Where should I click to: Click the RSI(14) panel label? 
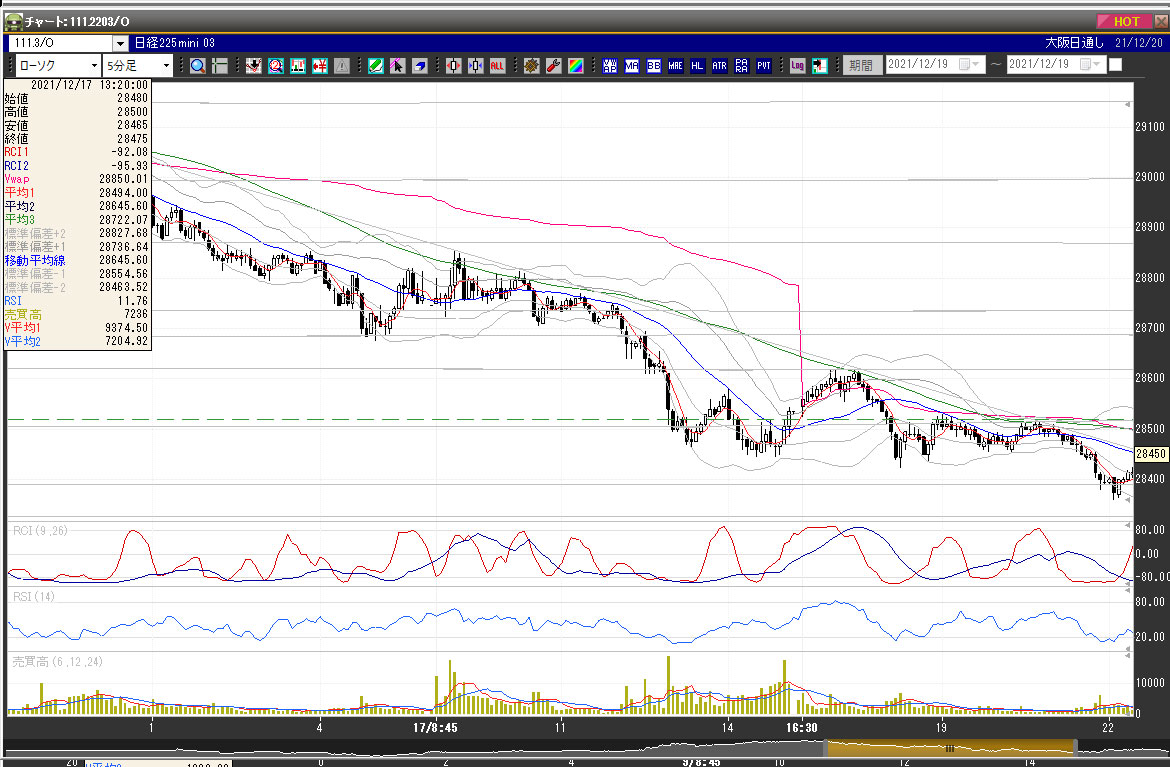tap(34, 596)
